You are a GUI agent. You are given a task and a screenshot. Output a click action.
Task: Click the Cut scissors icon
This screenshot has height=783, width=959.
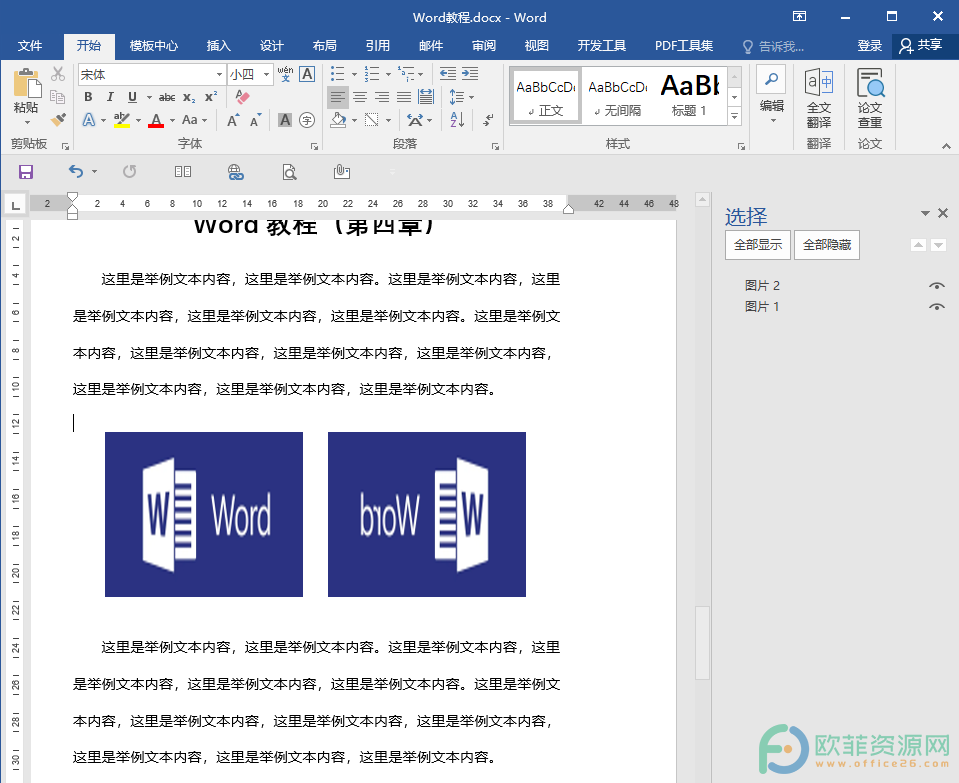point(58,74)
